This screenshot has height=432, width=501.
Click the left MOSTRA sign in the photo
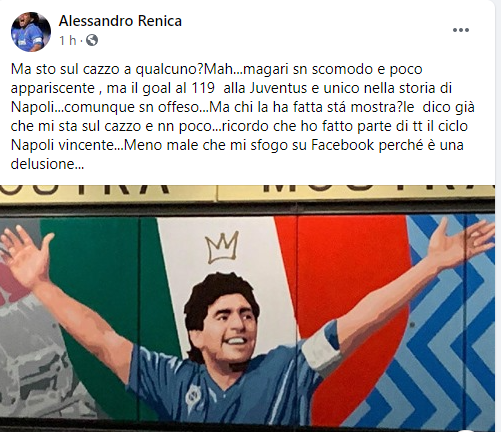click(x=85, y=191)
